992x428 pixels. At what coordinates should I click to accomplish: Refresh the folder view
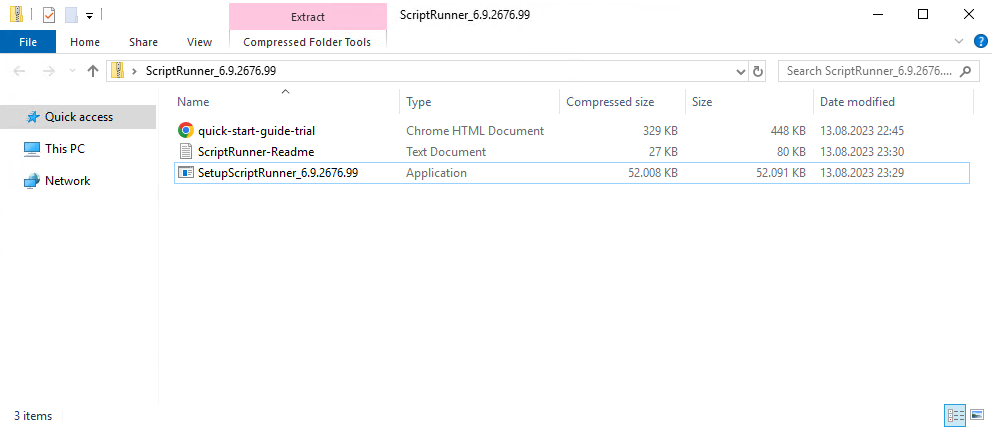coord(758,71)
